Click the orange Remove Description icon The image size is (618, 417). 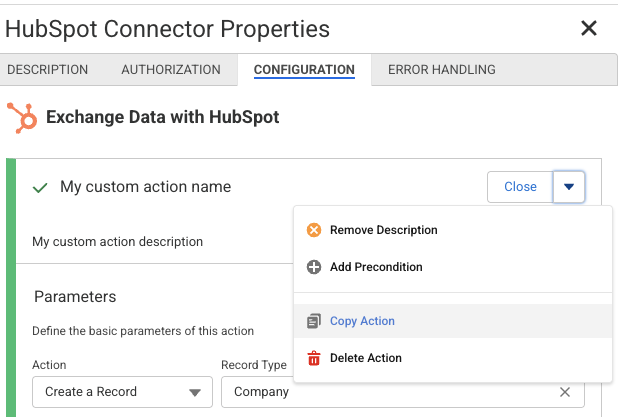coord(313,230)
